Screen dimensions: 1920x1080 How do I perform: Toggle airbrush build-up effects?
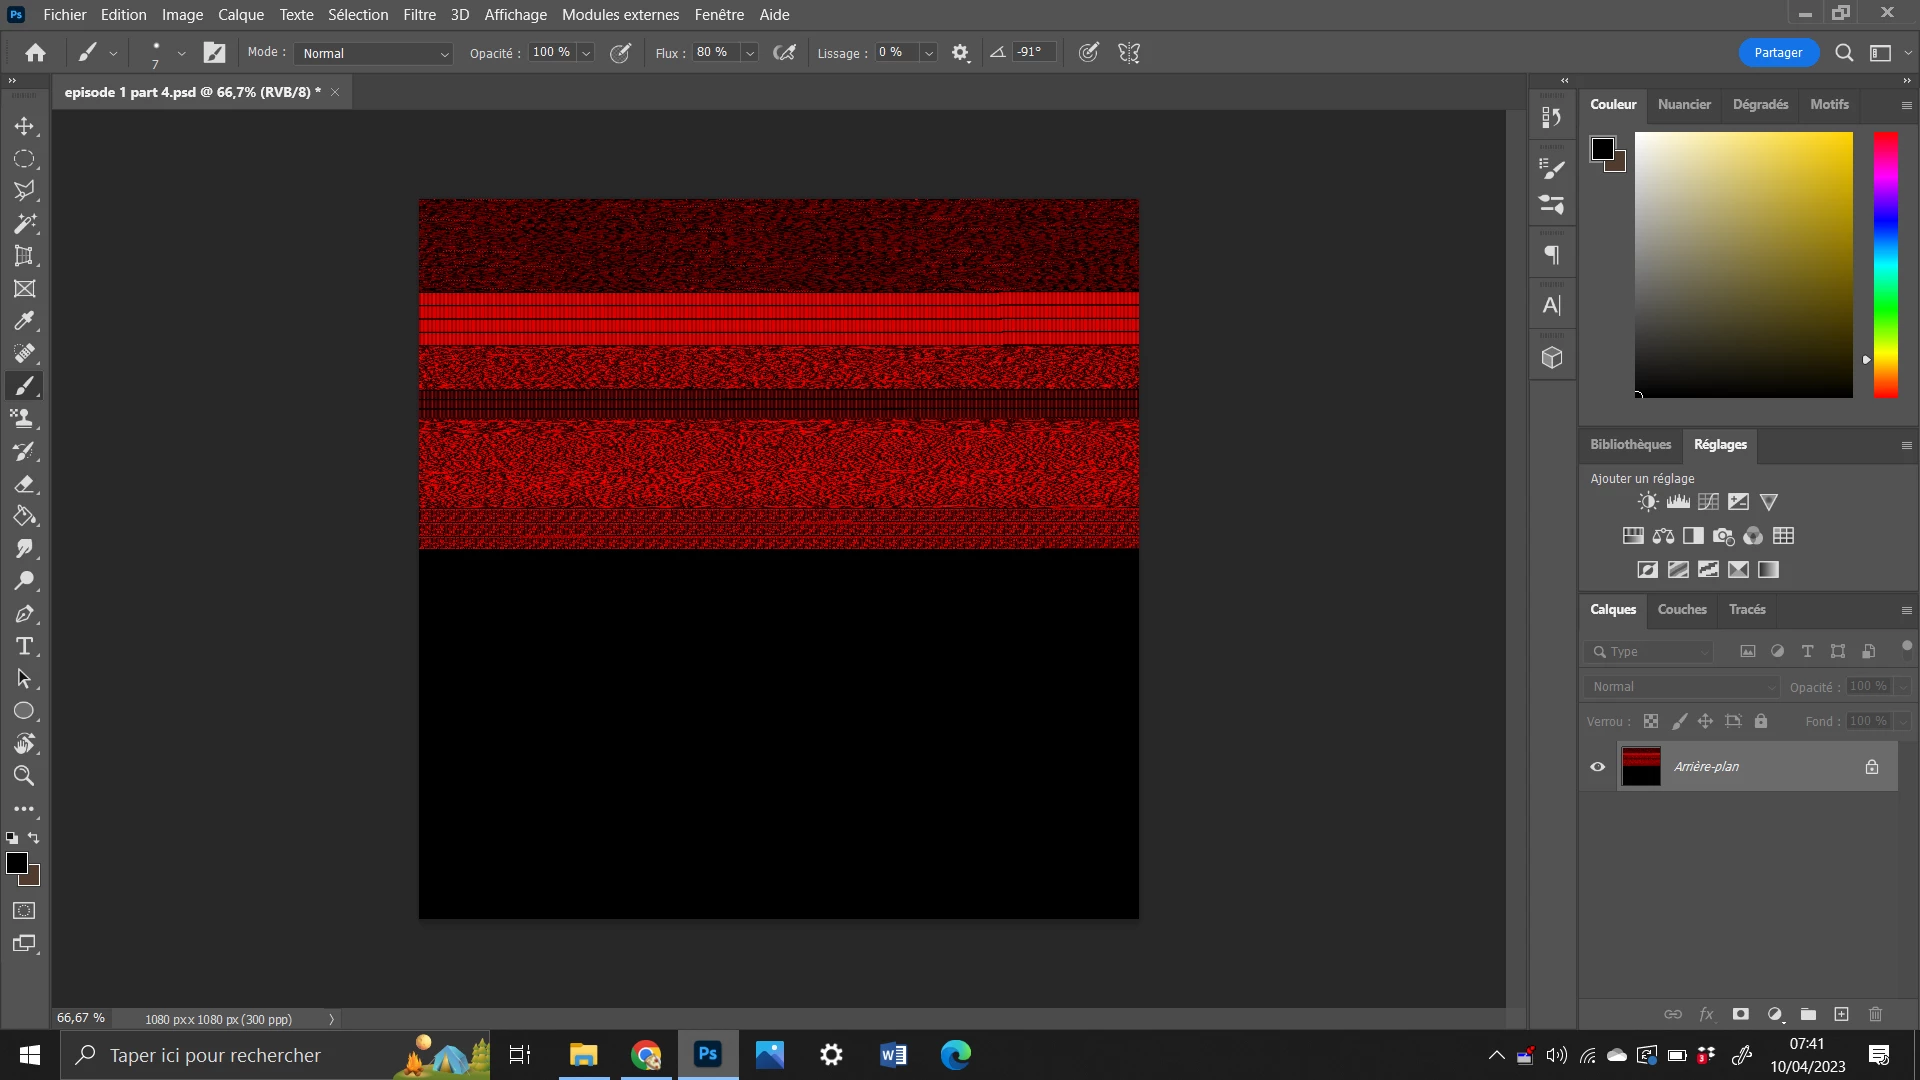click(785, 53)
